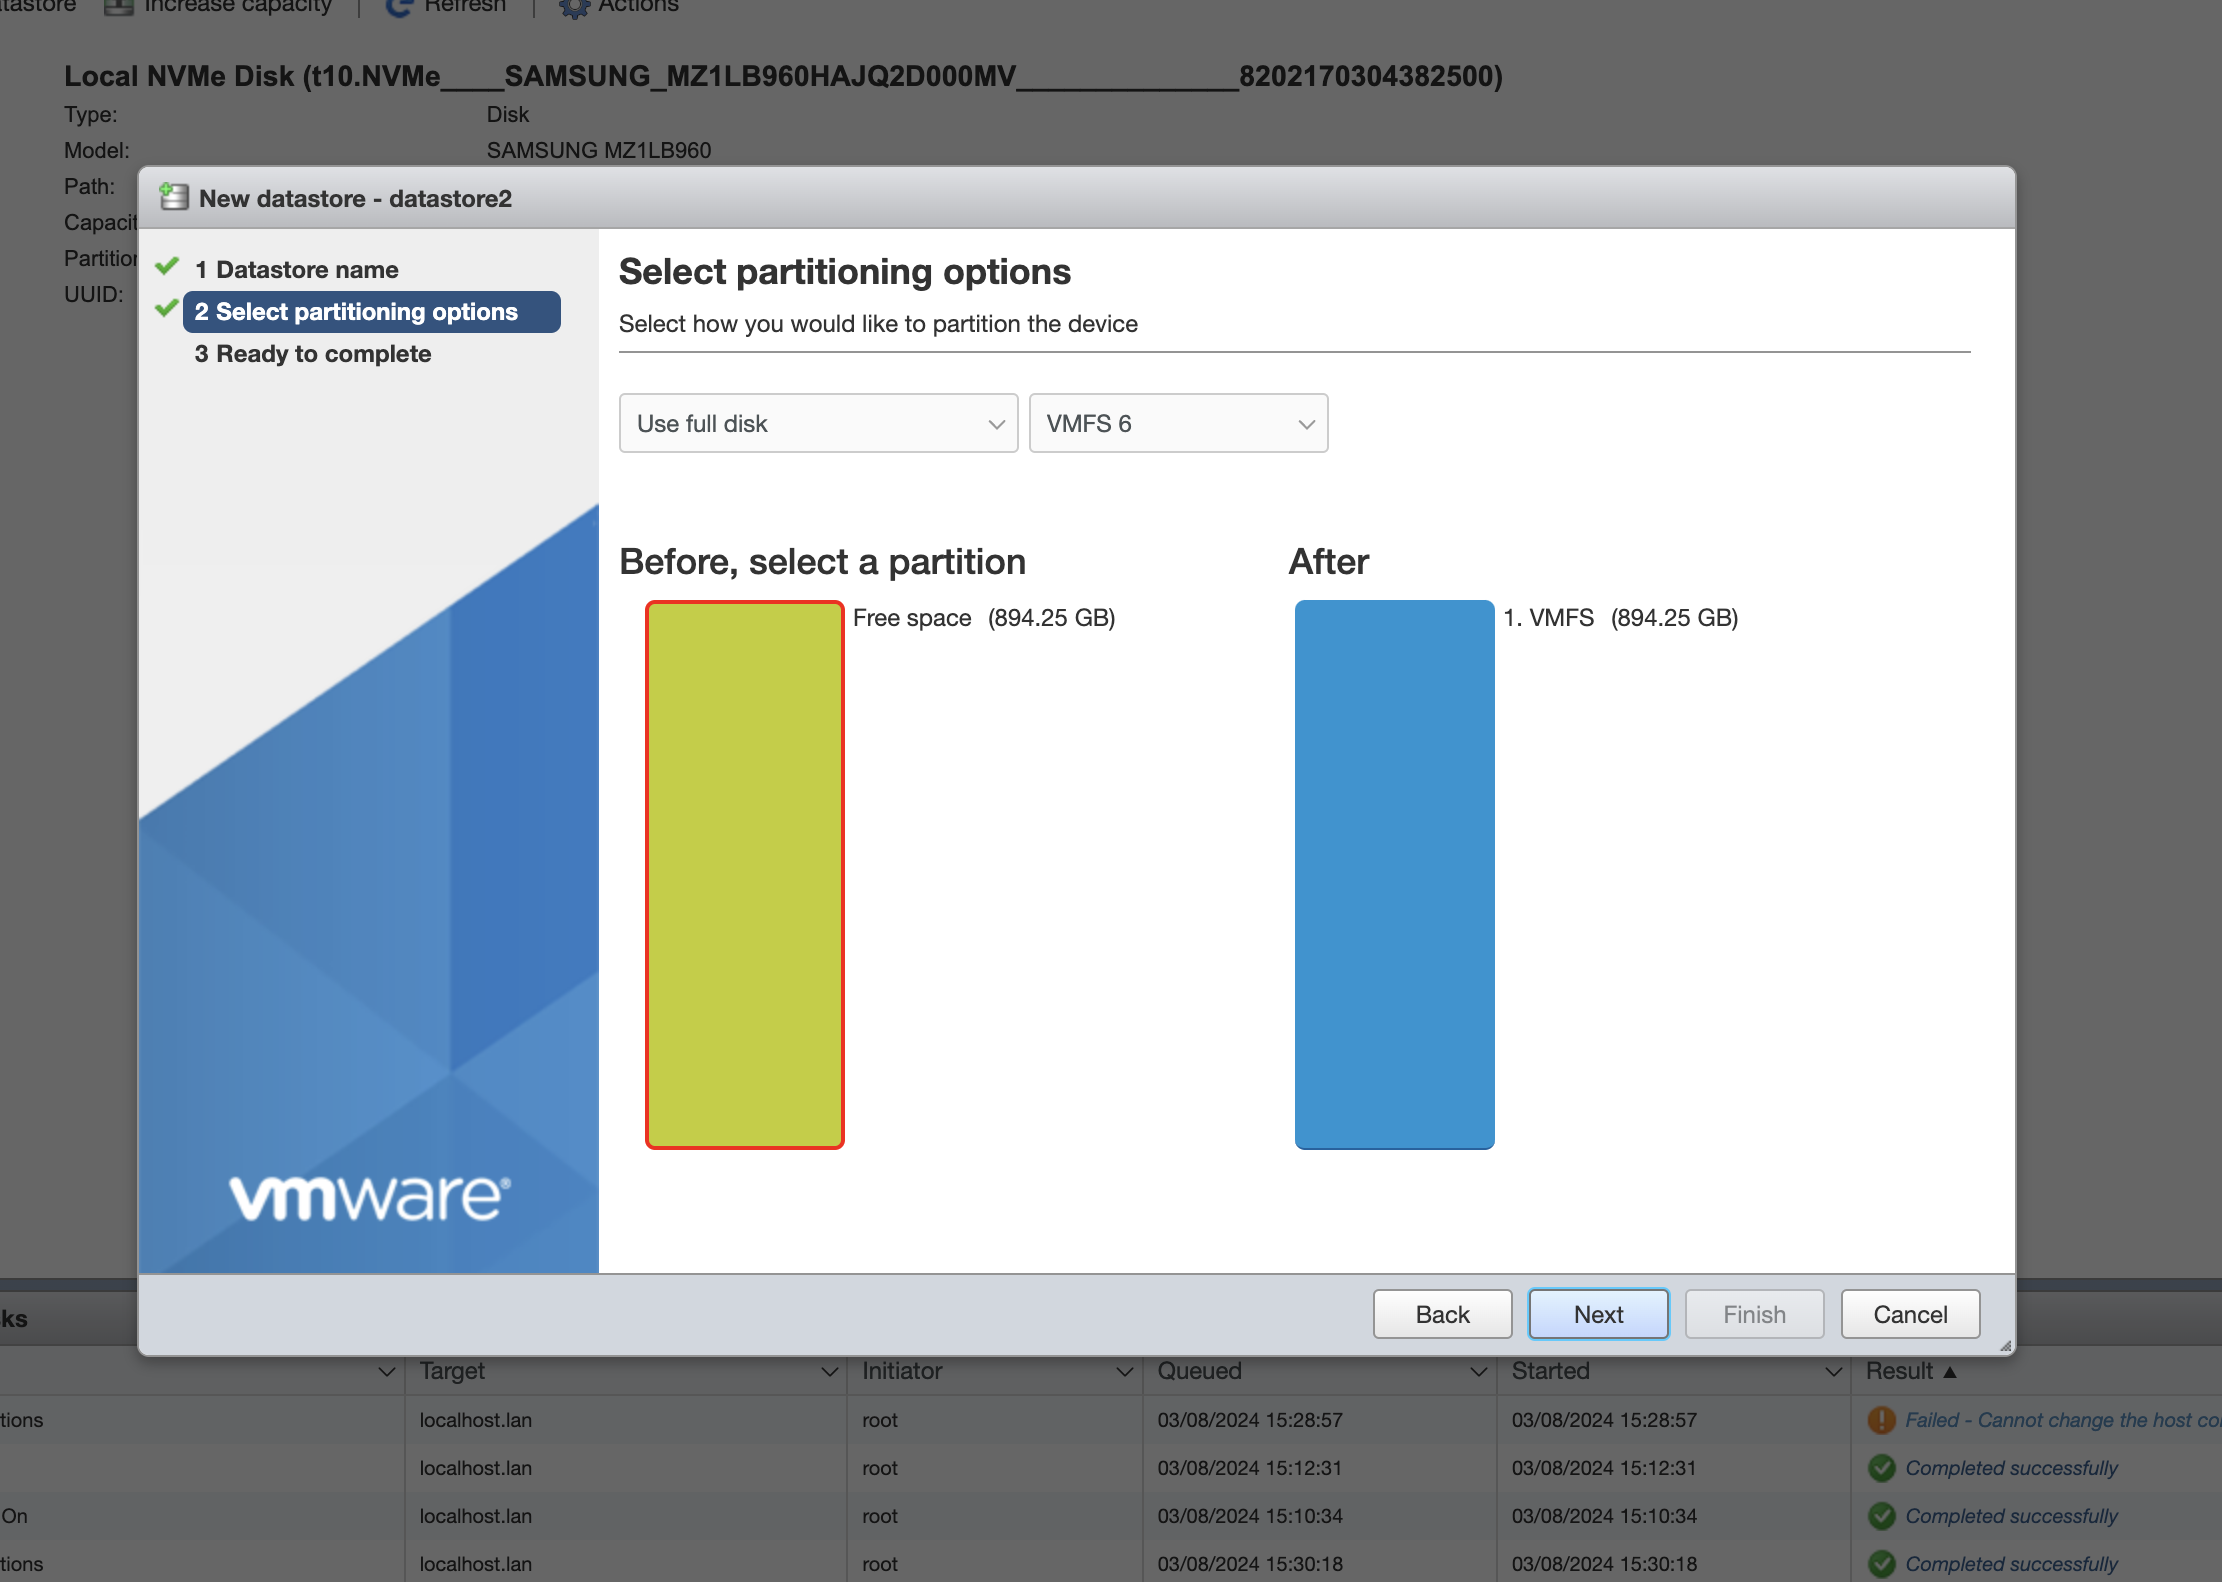Select the yellow Free space partition block
The image size is (2222, 1582).
[744, 874]
